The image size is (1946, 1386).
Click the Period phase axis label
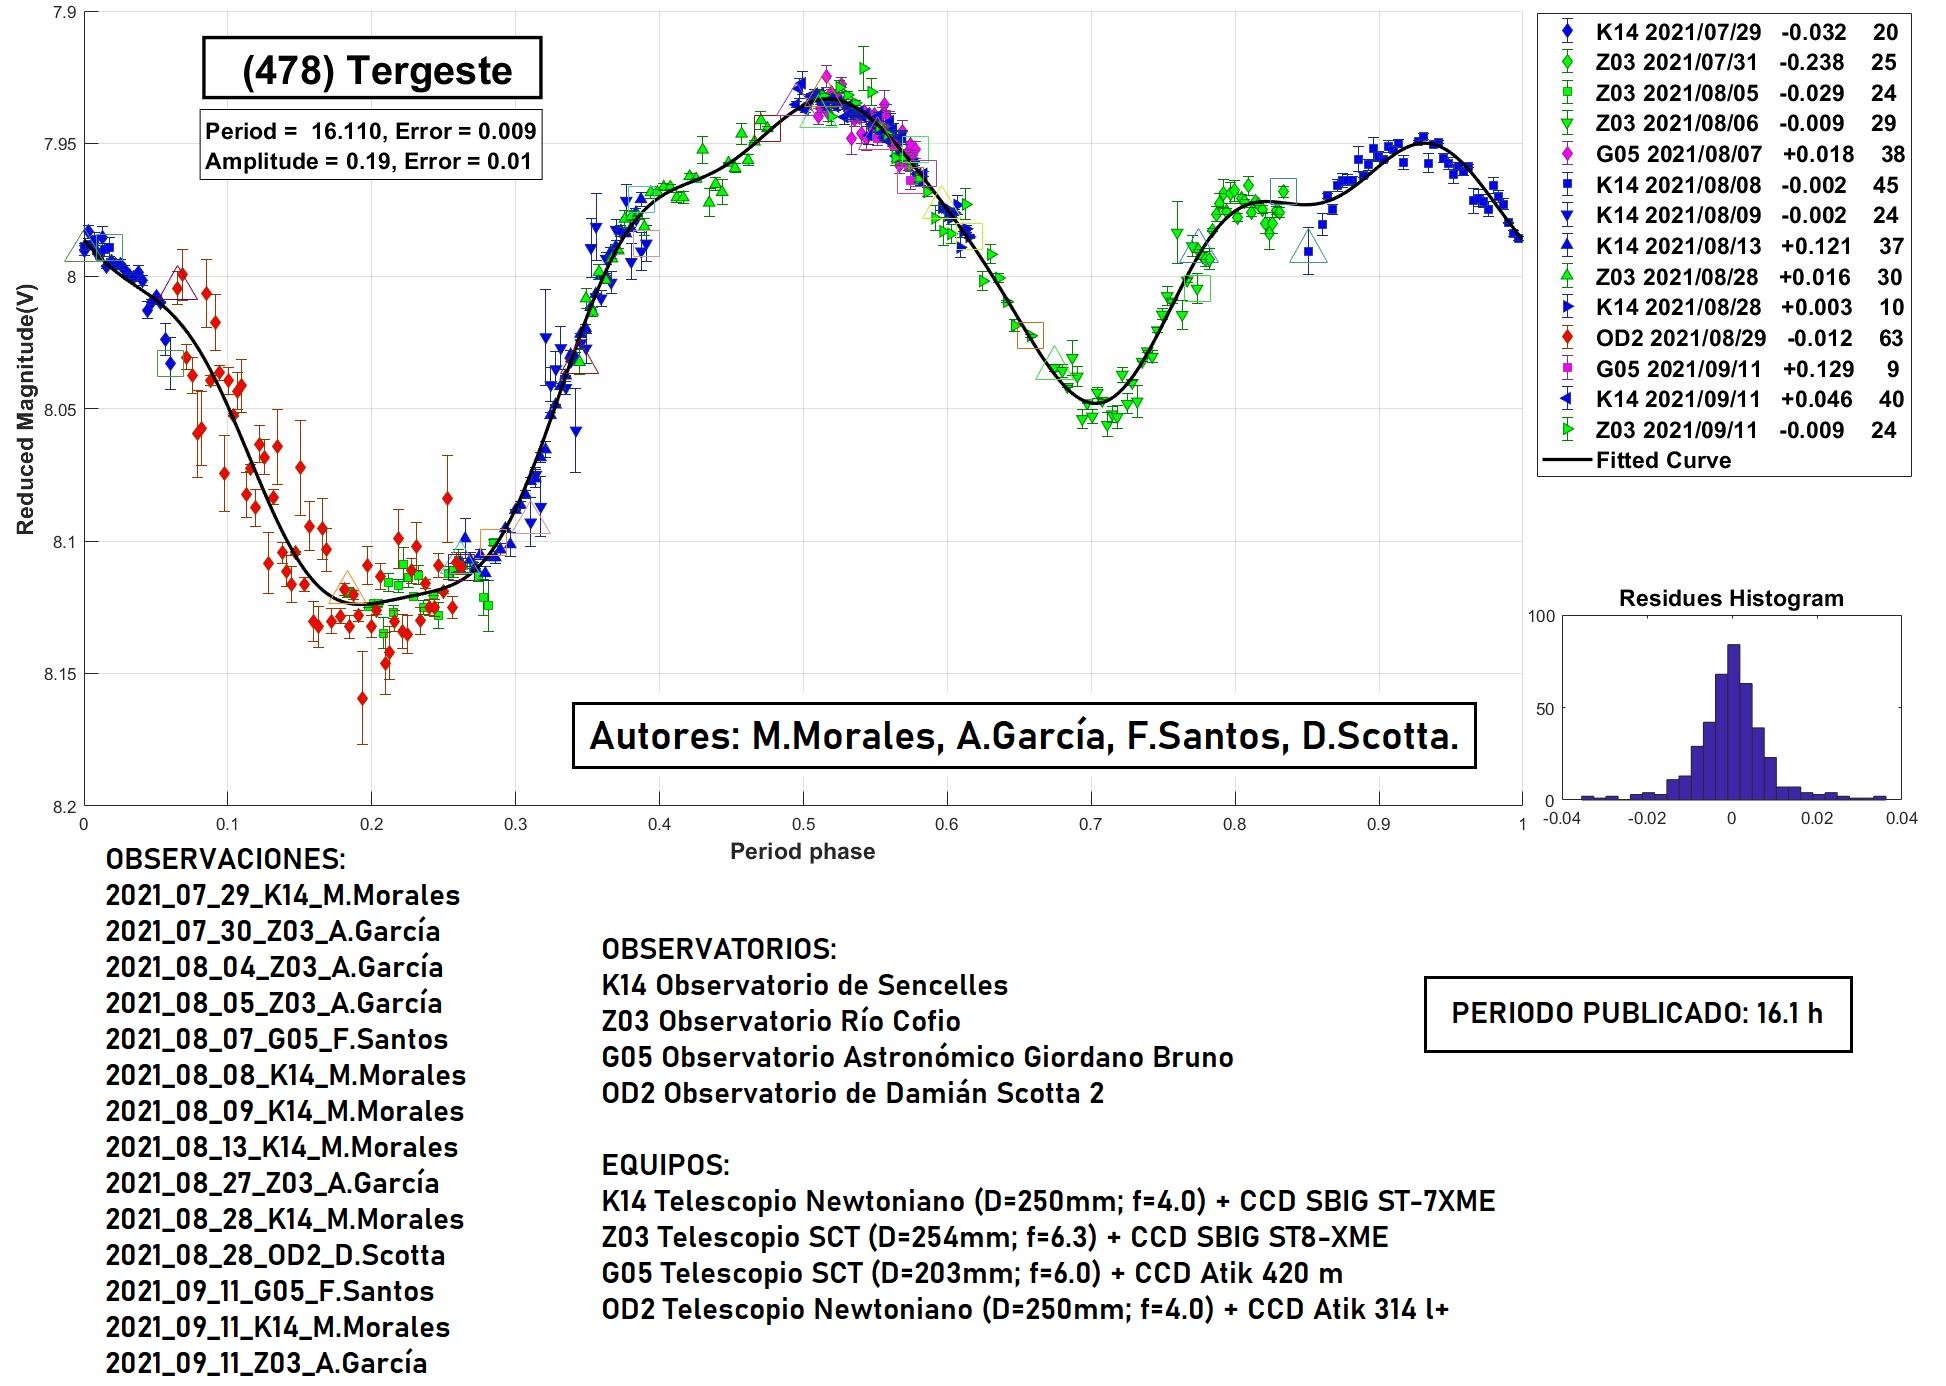point(802,851)
